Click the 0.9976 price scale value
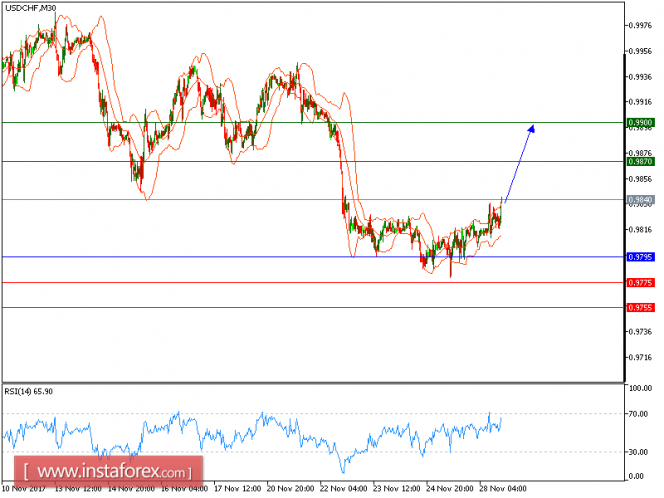The image size is (664, 498). point(640,26)
